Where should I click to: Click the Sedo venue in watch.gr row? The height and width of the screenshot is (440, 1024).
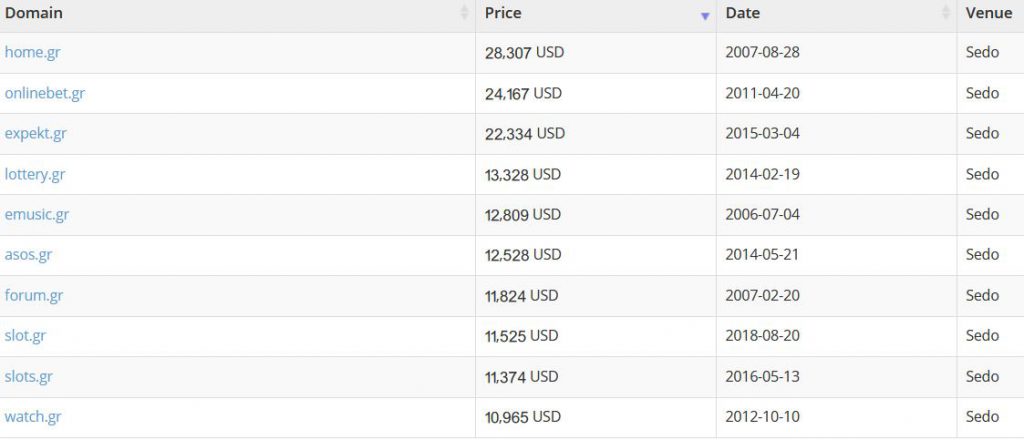coord(982,416)
